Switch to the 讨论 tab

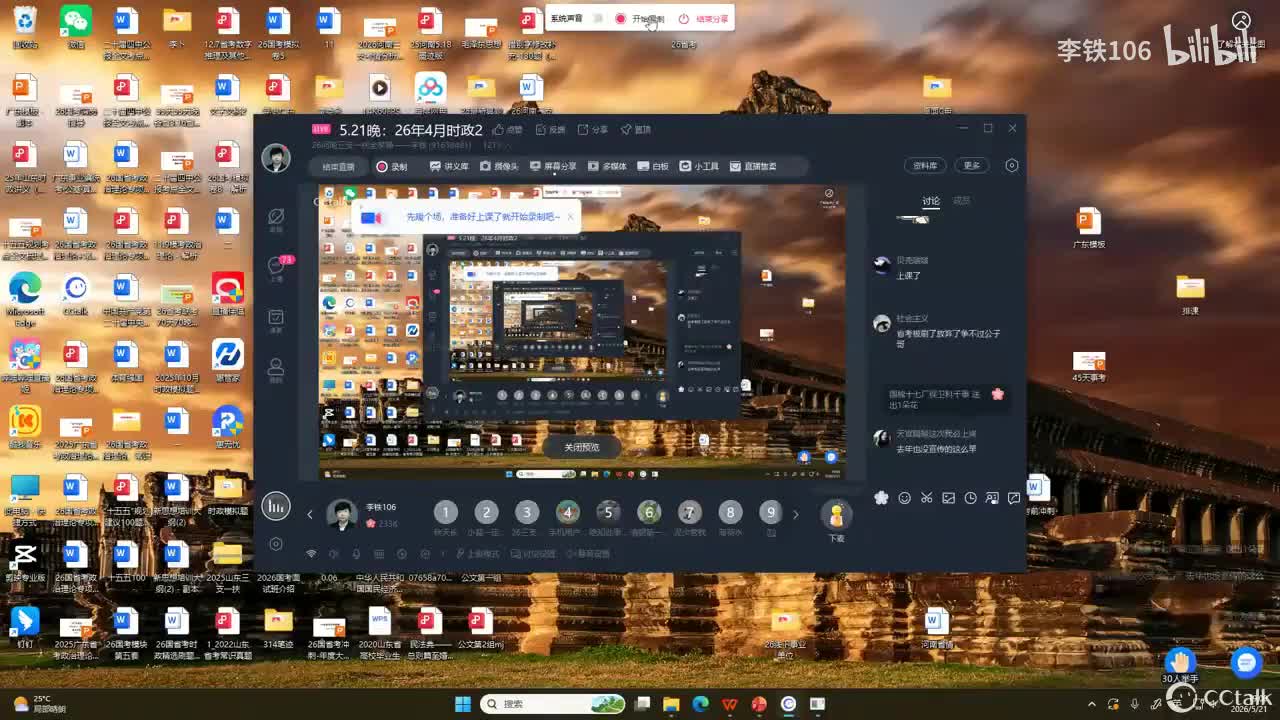click(x=931, y=201)
